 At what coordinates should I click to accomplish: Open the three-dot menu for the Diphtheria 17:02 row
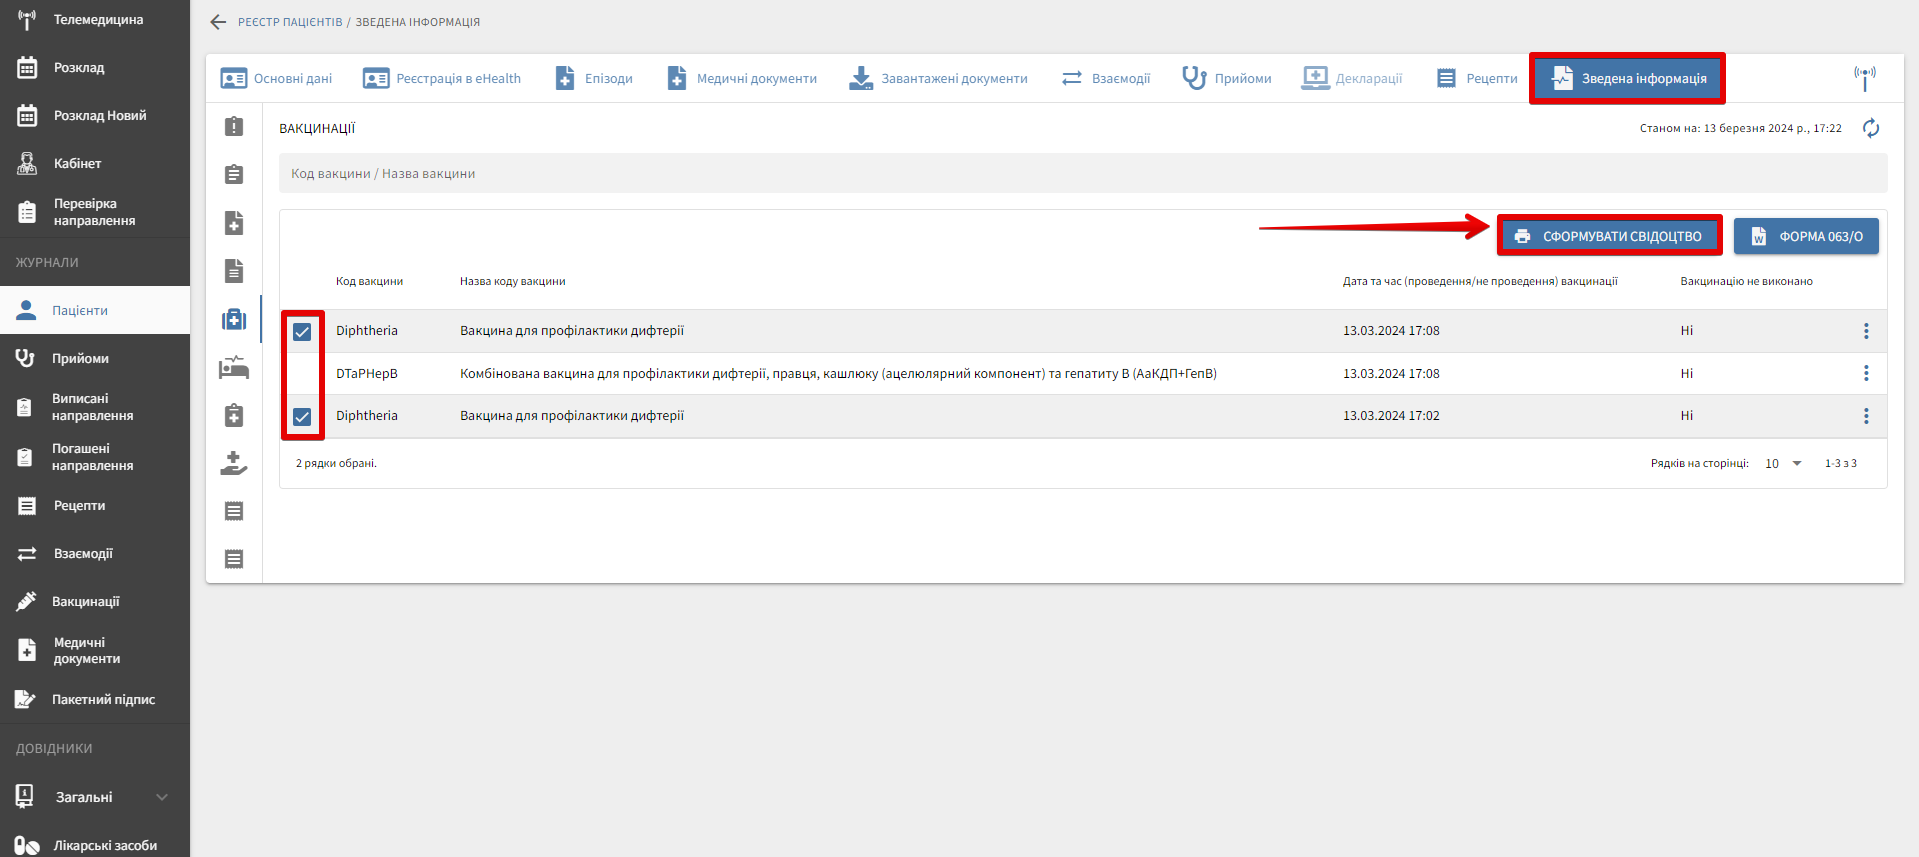click(x=1865, y=416)
